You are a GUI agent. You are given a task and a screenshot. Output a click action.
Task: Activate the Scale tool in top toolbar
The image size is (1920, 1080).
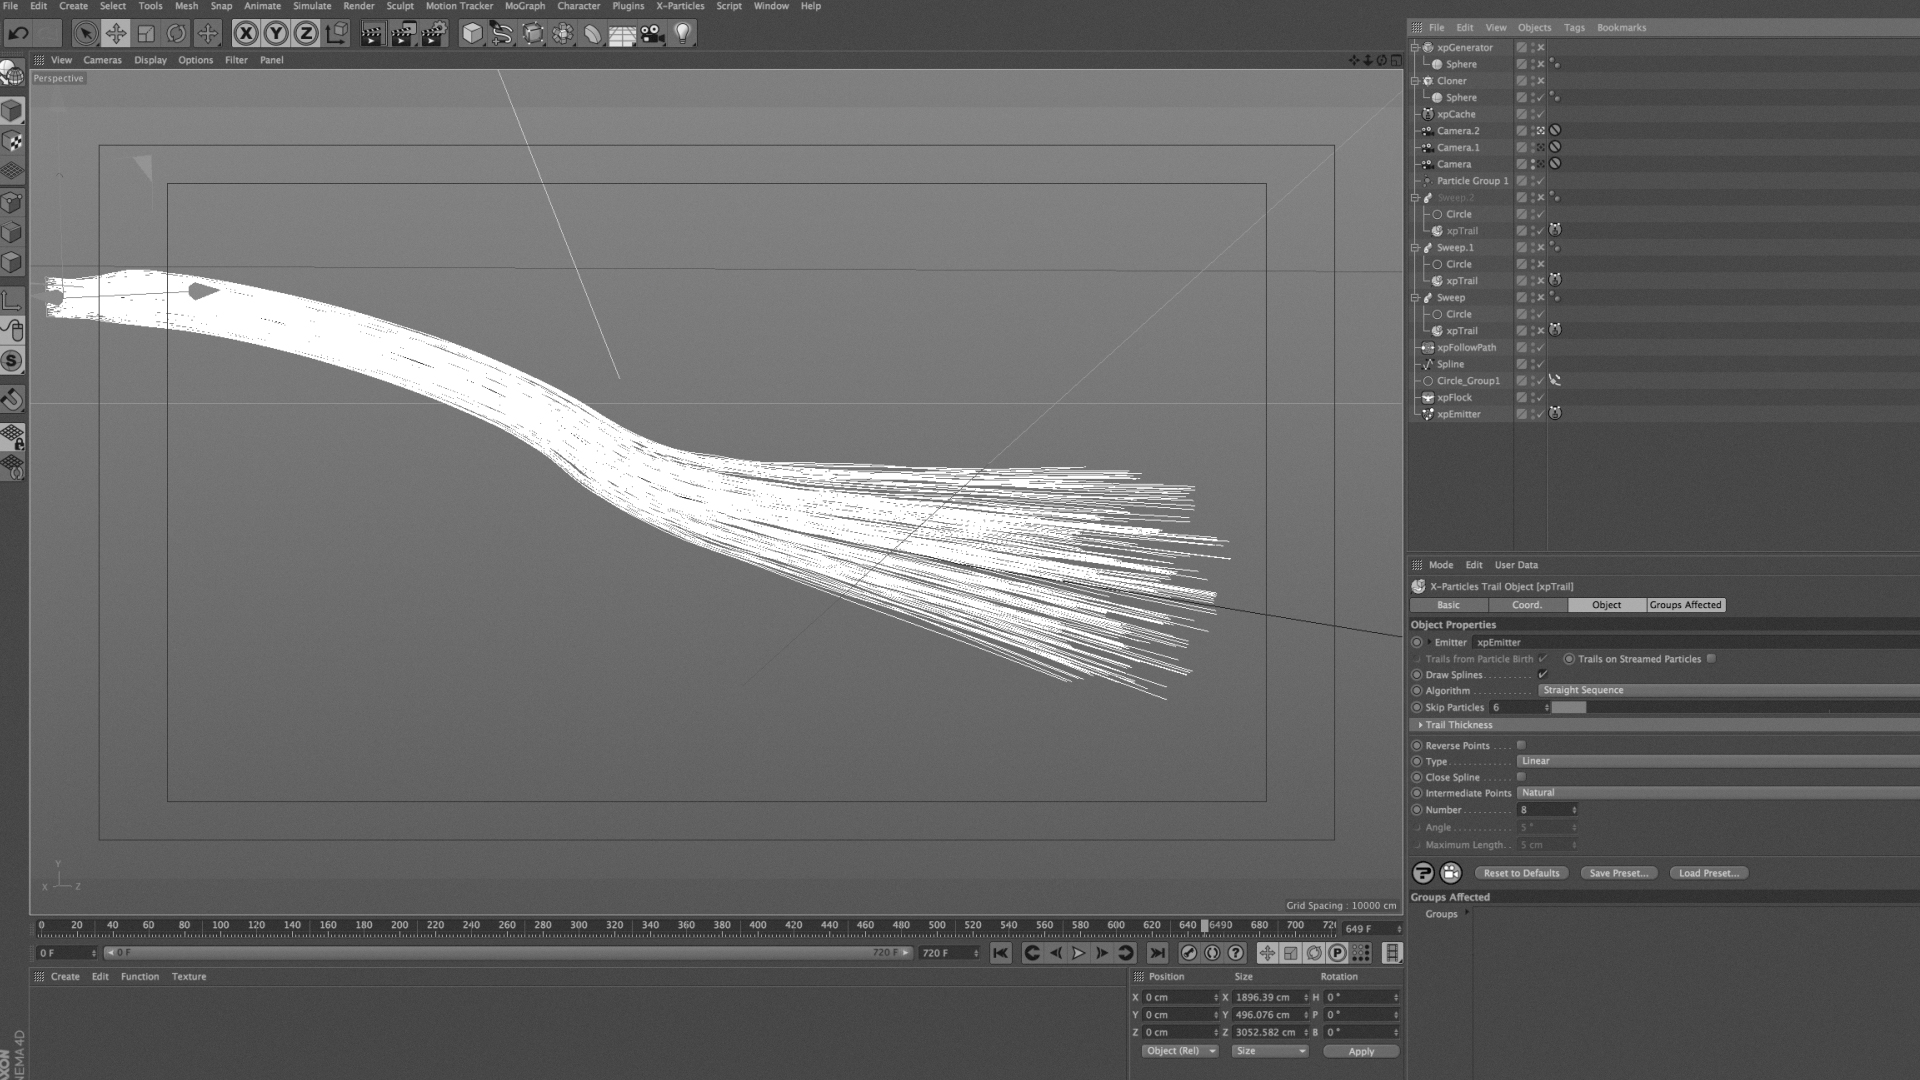pos(146,33)
